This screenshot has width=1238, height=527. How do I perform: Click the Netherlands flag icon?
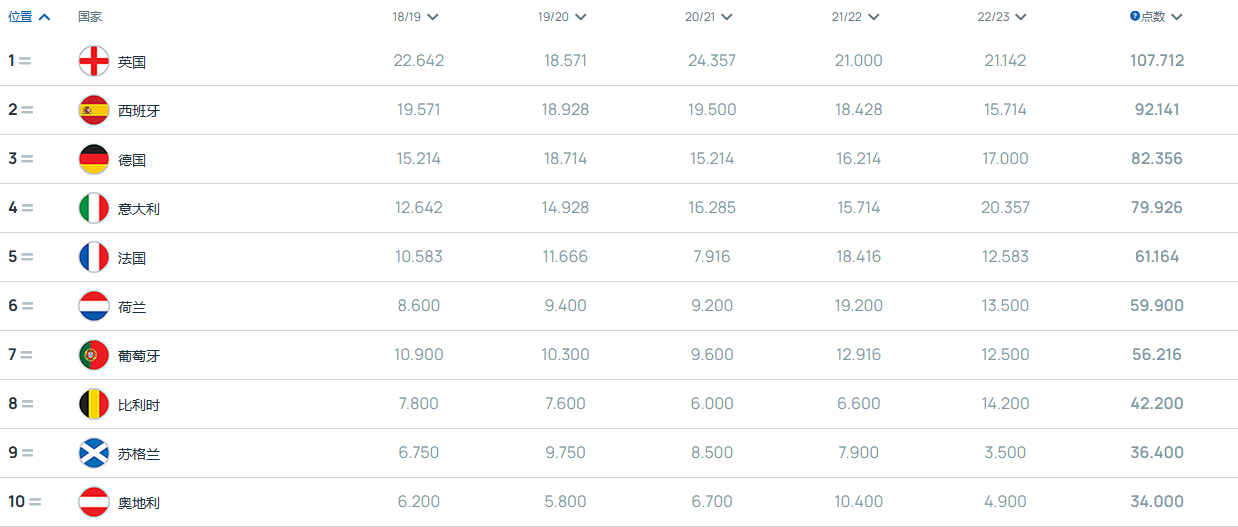94,306
